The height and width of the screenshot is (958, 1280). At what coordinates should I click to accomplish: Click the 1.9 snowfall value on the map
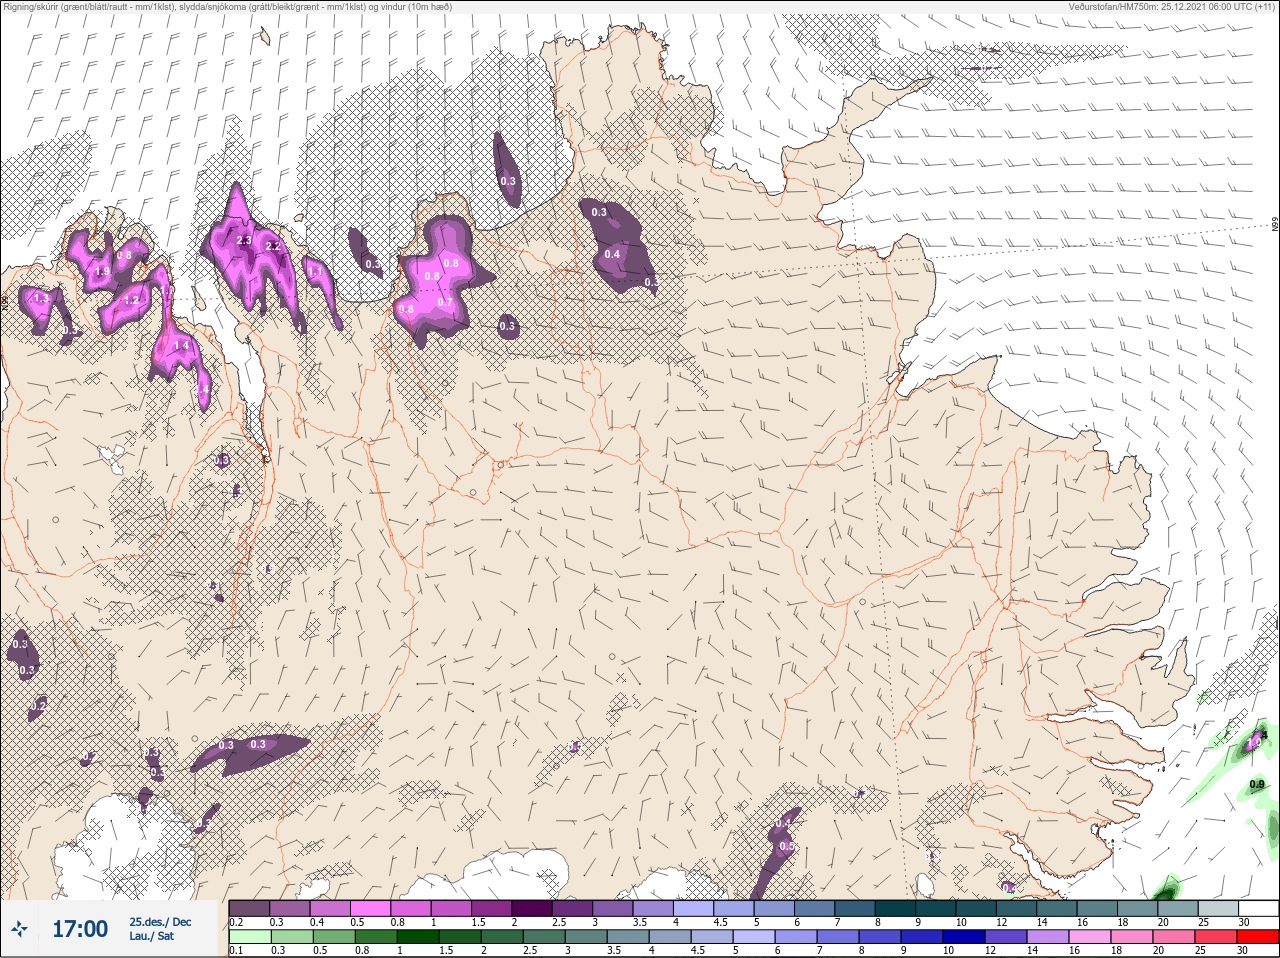coord(102,272)
